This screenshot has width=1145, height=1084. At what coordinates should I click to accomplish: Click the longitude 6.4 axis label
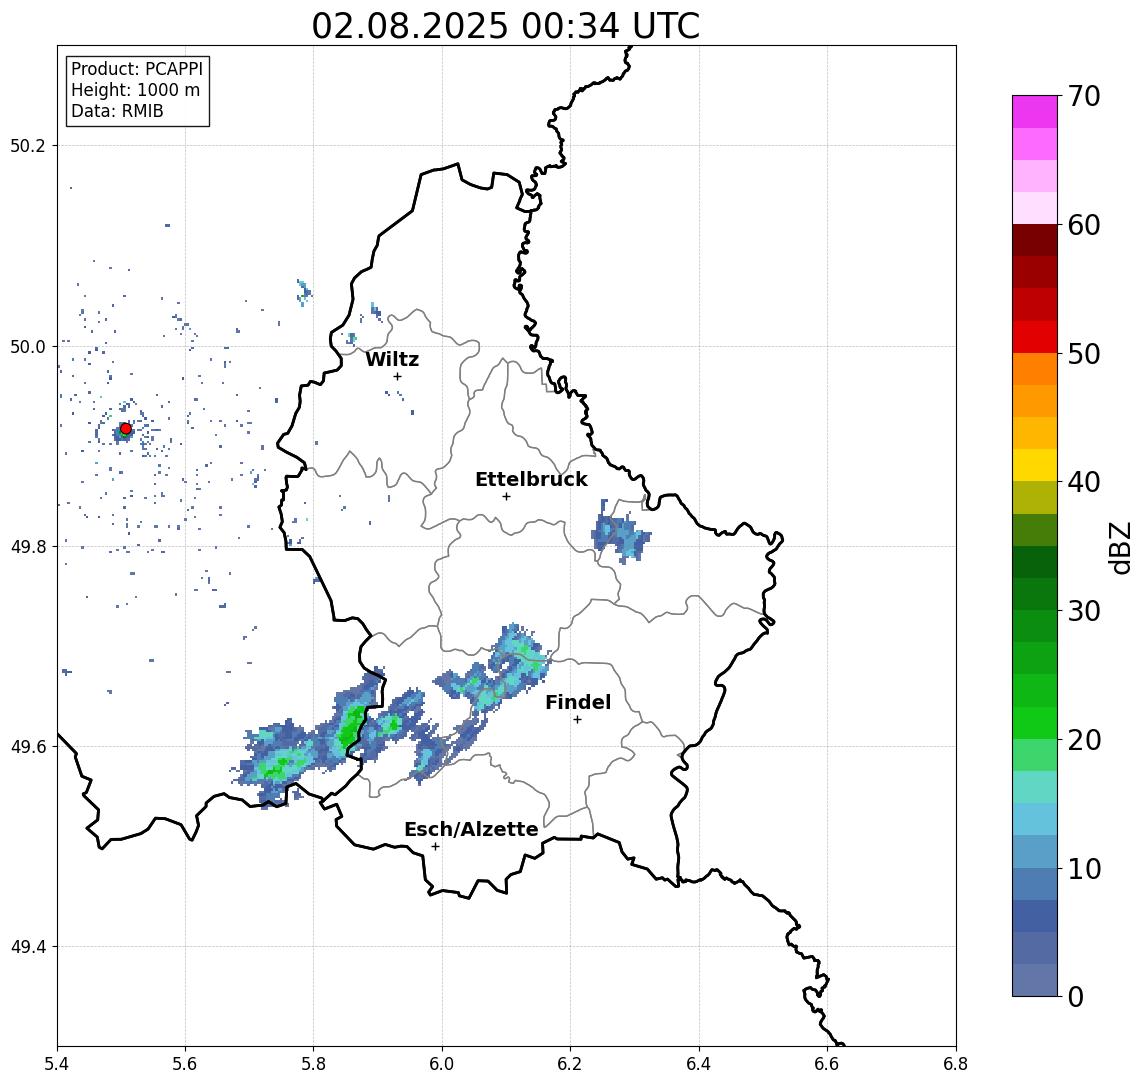[700, 1064]
